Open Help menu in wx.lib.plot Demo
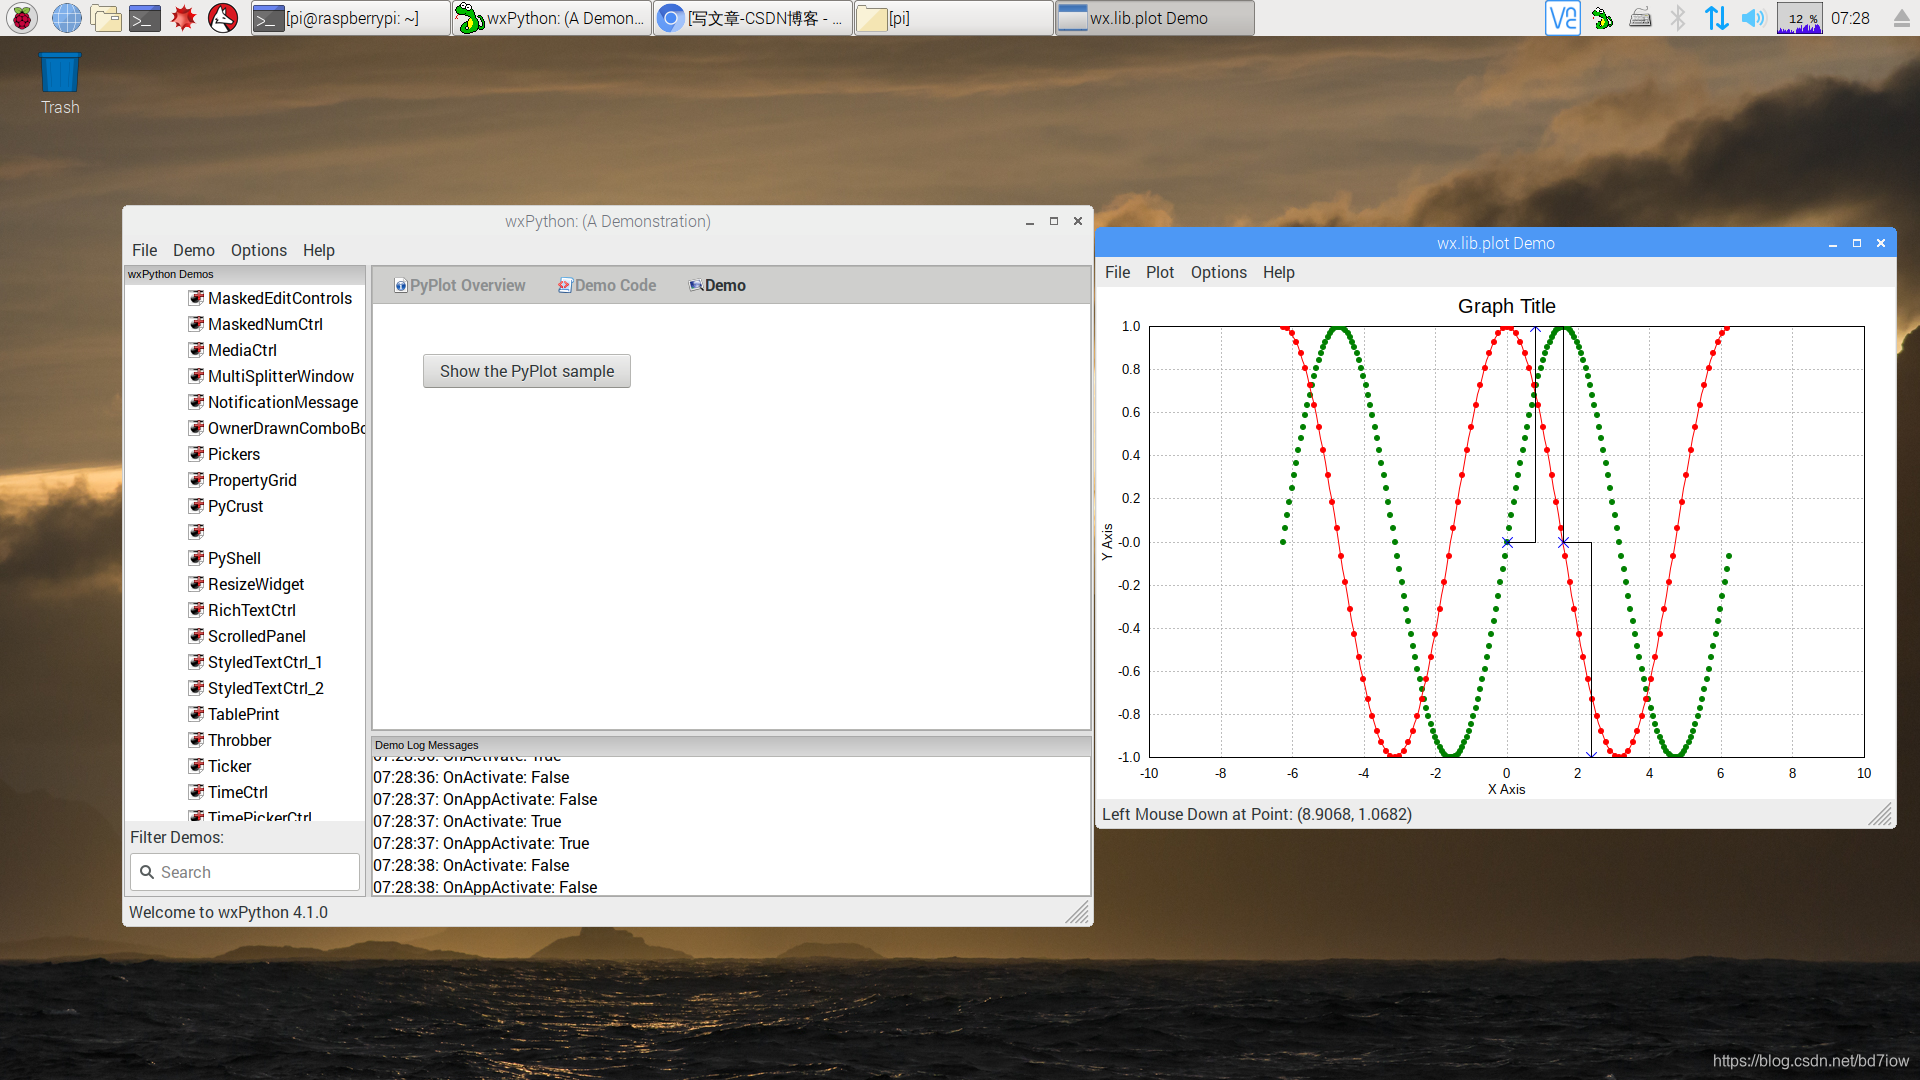This screenshot has width=1920, height=1080. [1278, 272]
